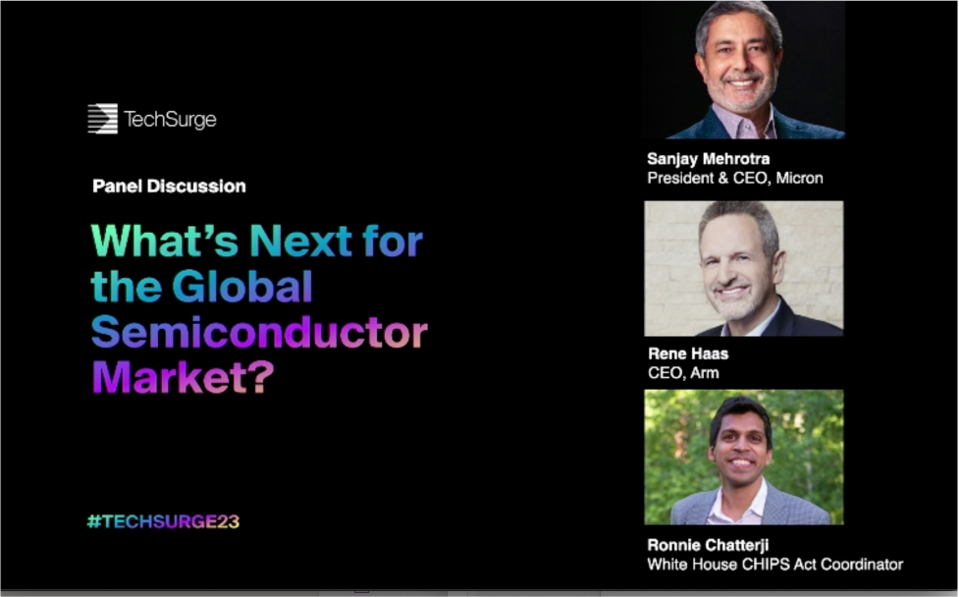
Task: Click the #TECHSURGE23 hashtag
Action: 163,521
